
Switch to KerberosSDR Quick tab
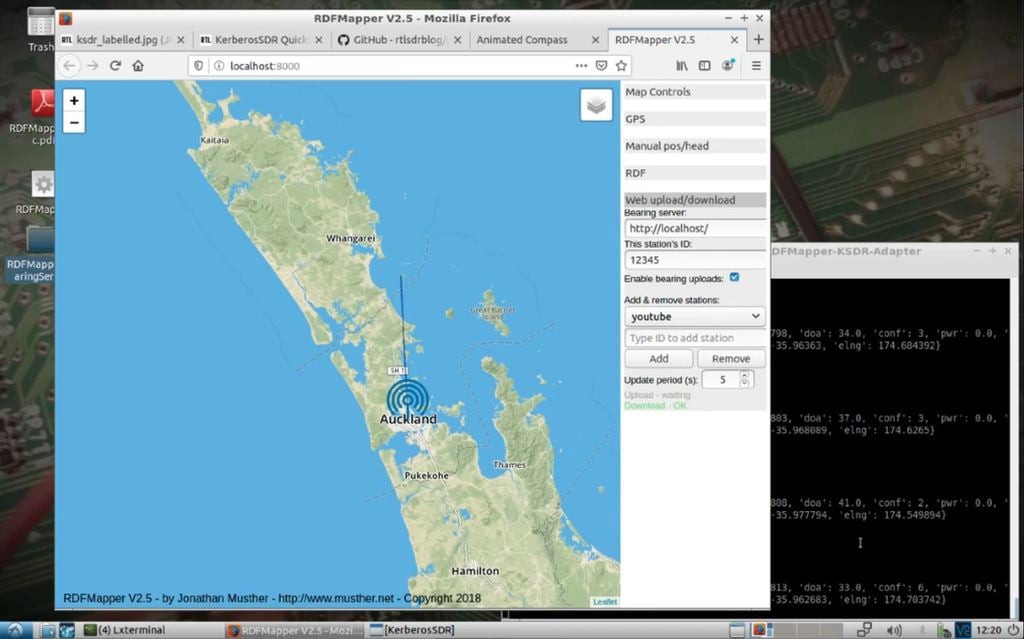(x=261, y=40)
